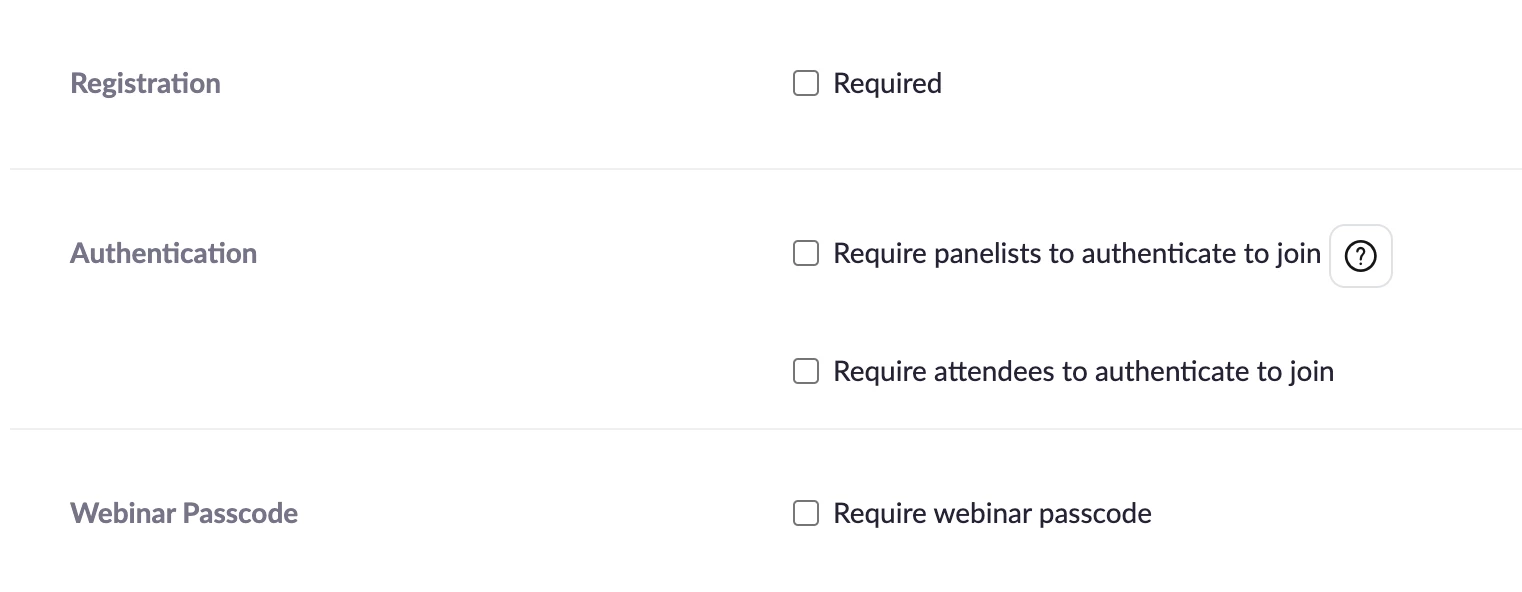The height and width of the screenshot is (592, 1522).
Task: Tick the Registration Required checkbox
Action: click(805, 83)
